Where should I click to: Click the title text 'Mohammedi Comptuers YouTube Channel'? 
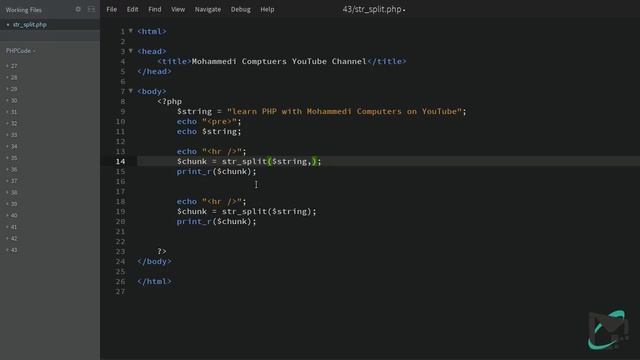click(279, 61)
